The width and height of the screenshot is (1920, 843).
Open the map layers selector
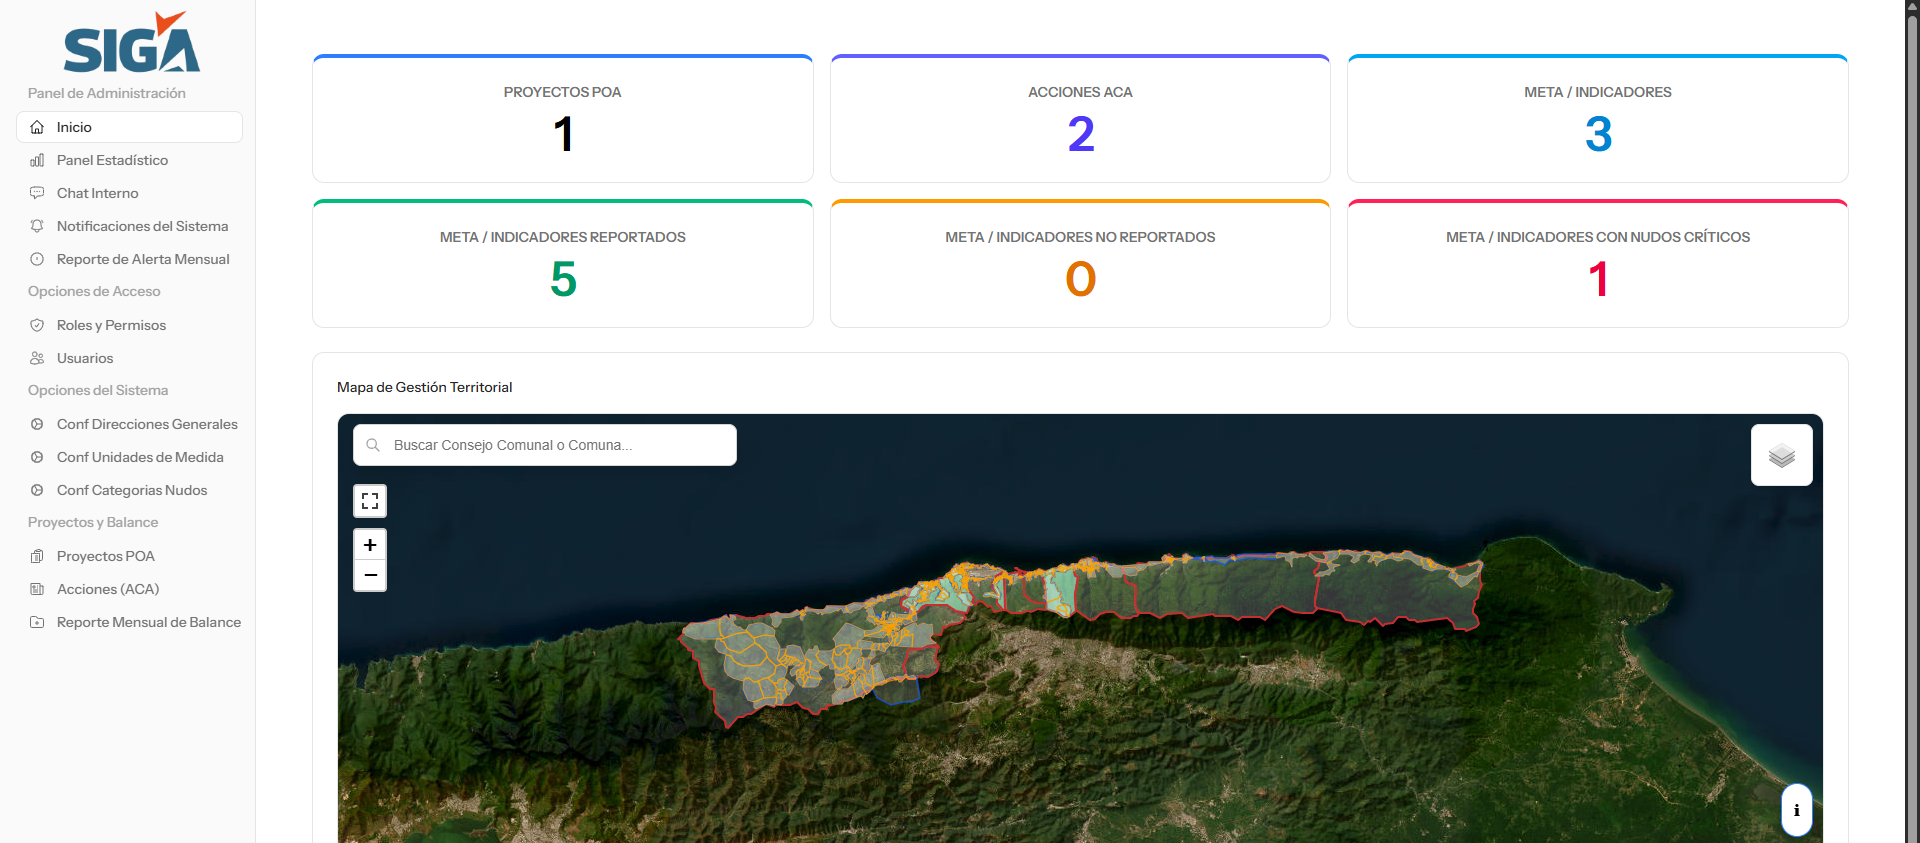1781,455
